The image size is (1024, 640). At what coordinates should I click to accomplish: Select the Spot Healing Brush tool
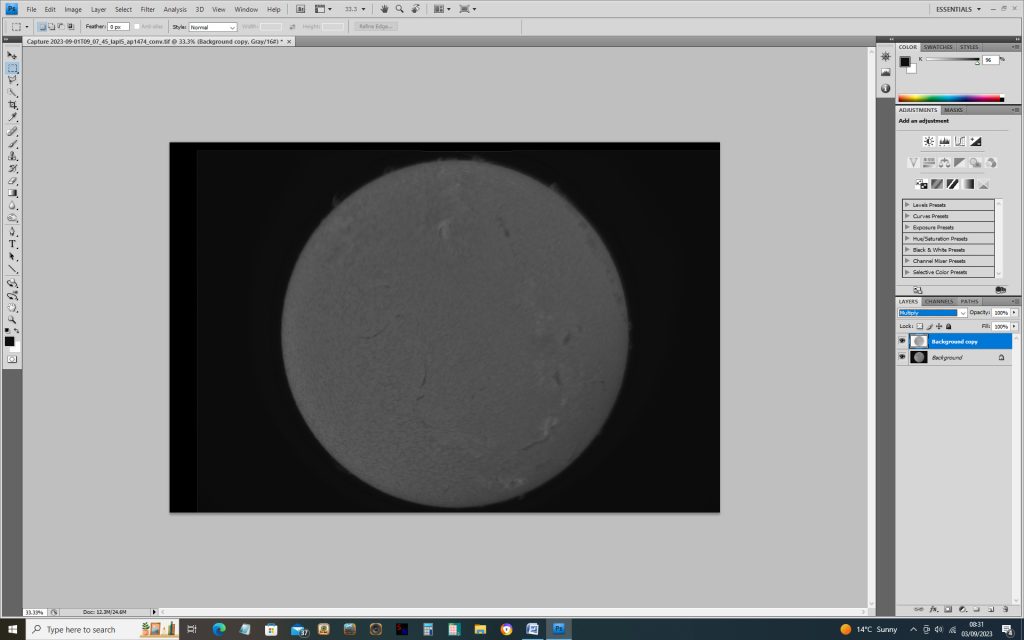pos(12,131)
